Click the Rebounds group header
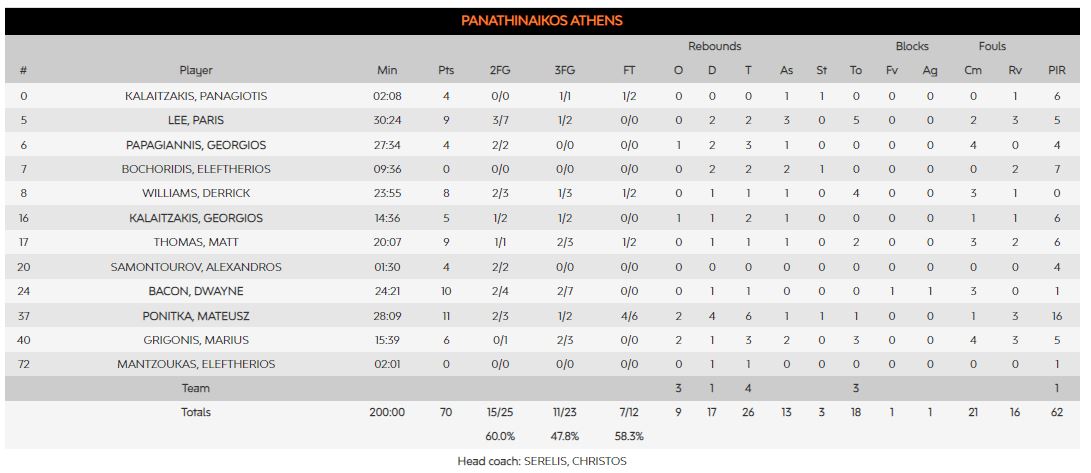 714,47
